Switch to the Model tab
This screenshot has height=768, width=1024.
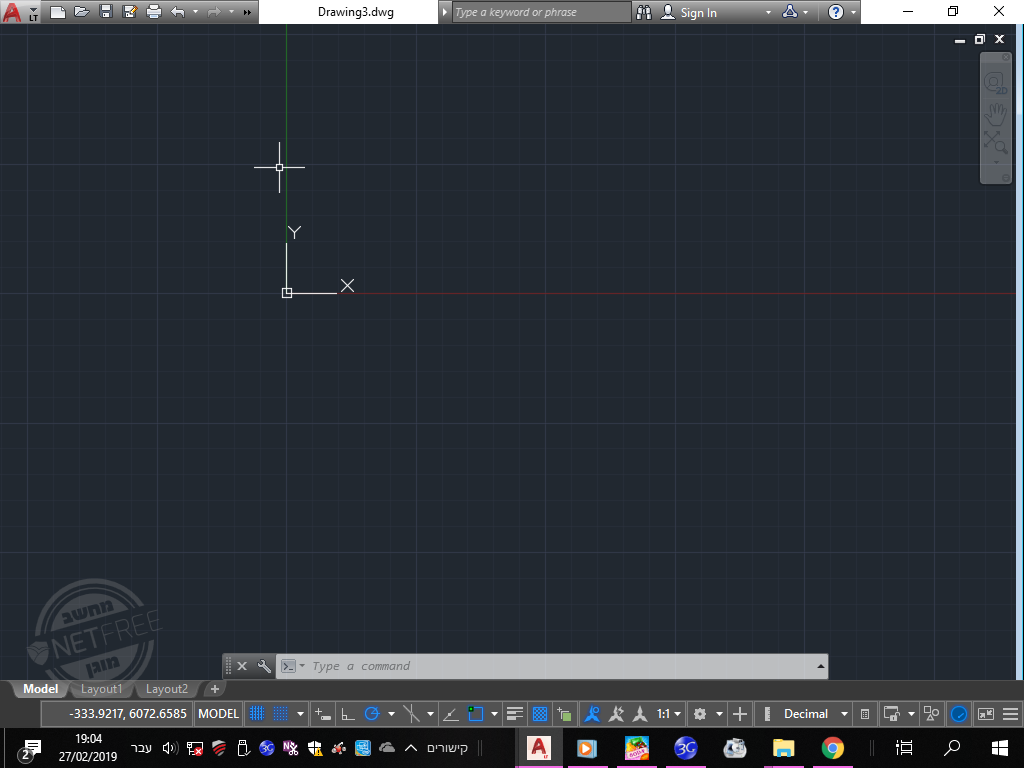click(40, 688)
